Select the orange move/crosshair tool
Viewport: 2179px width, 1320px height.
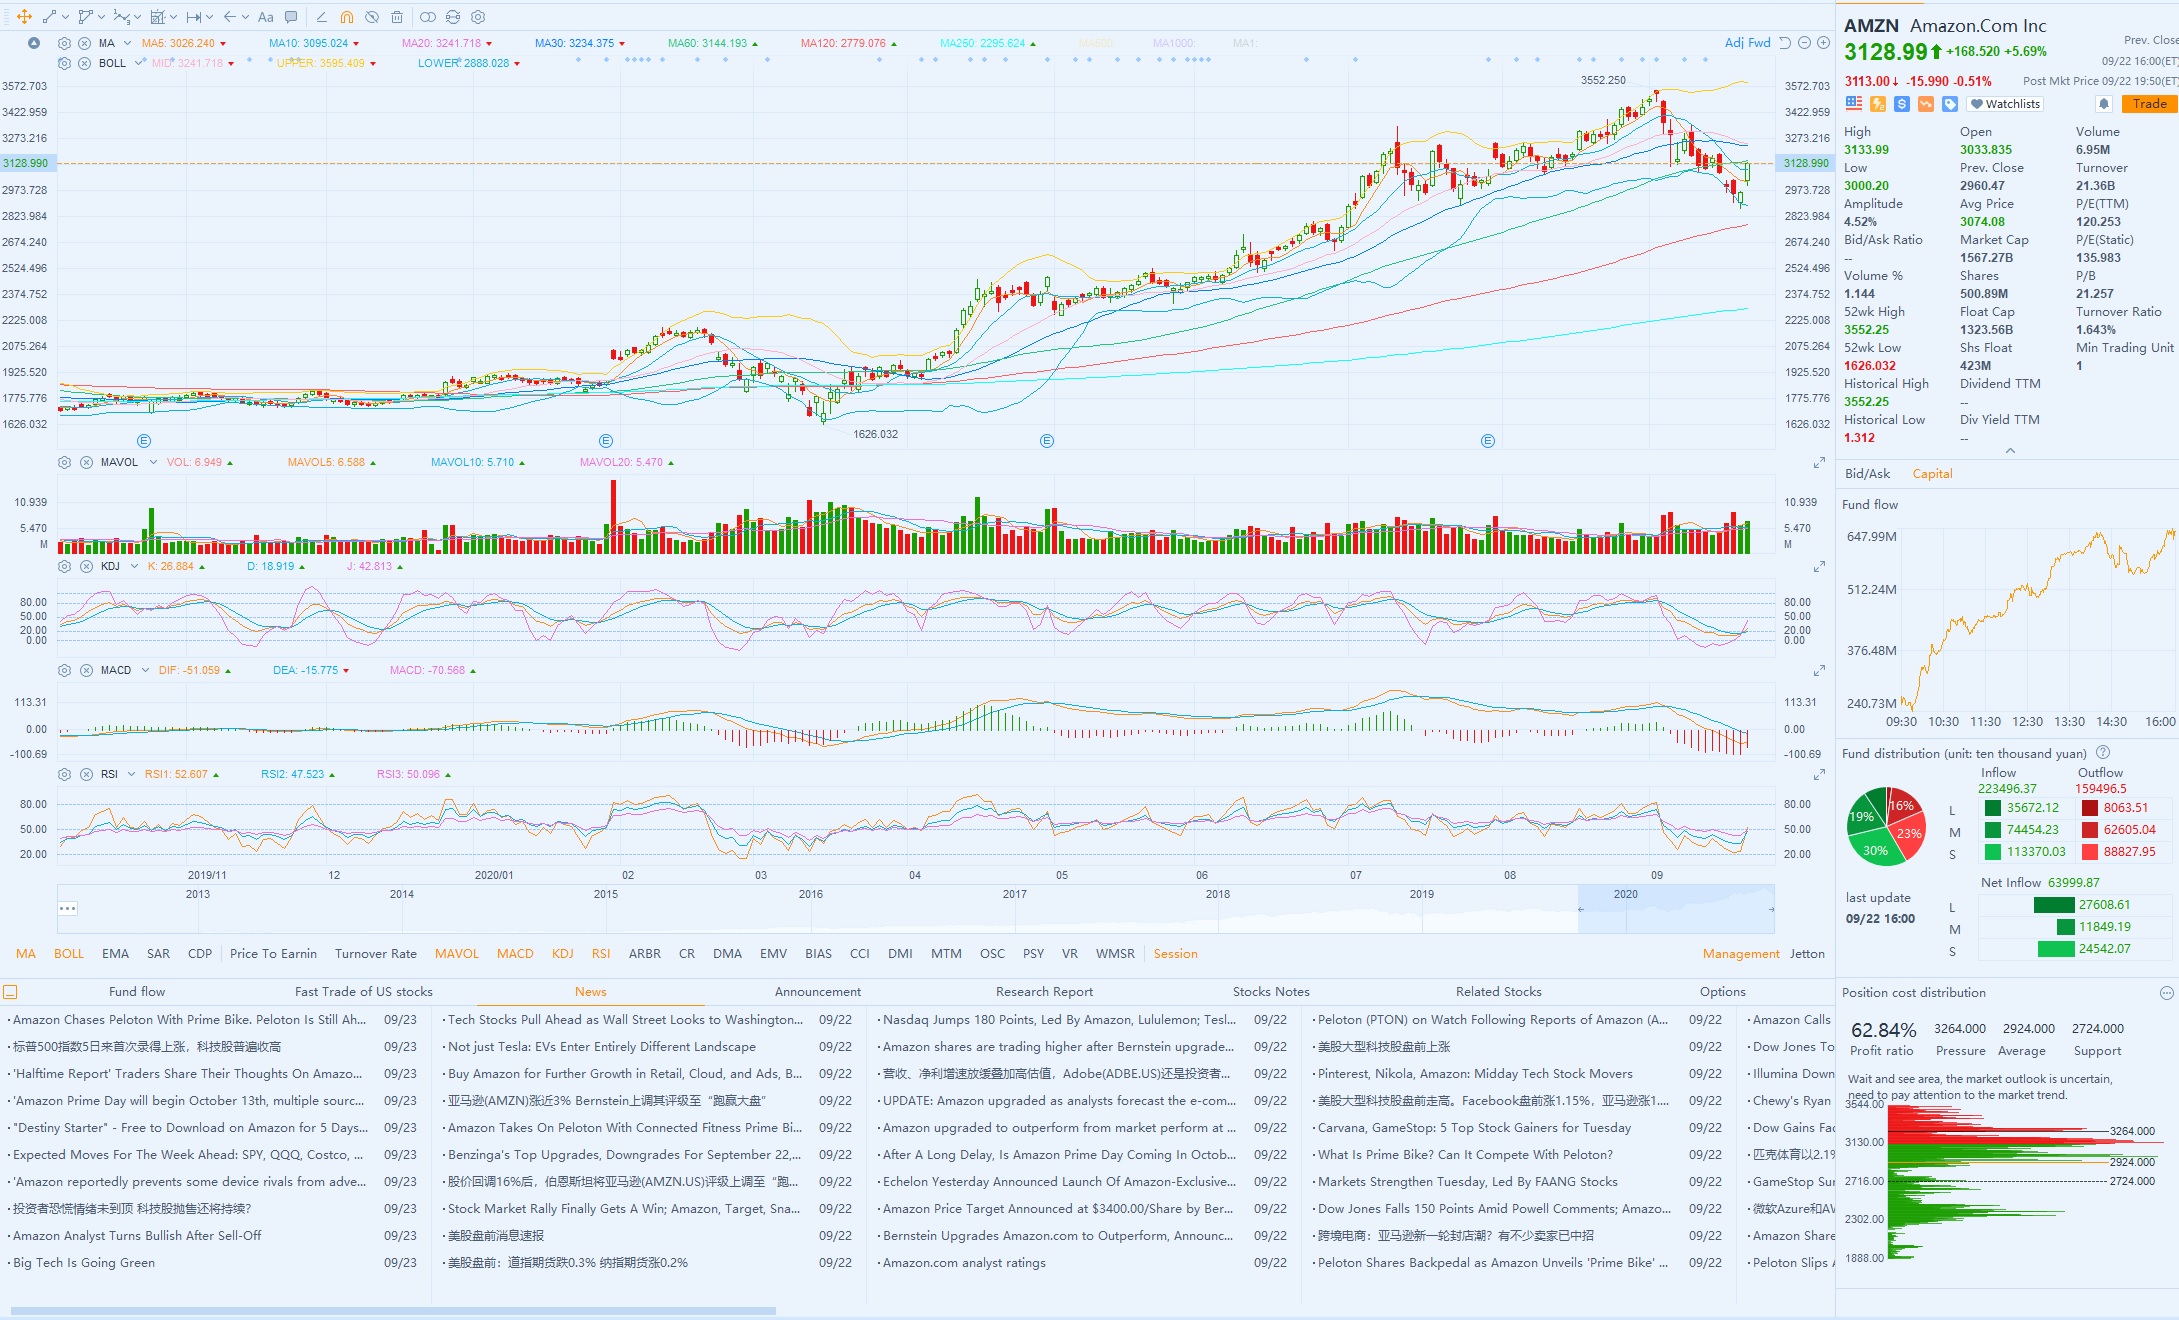(x=24, y=17)
